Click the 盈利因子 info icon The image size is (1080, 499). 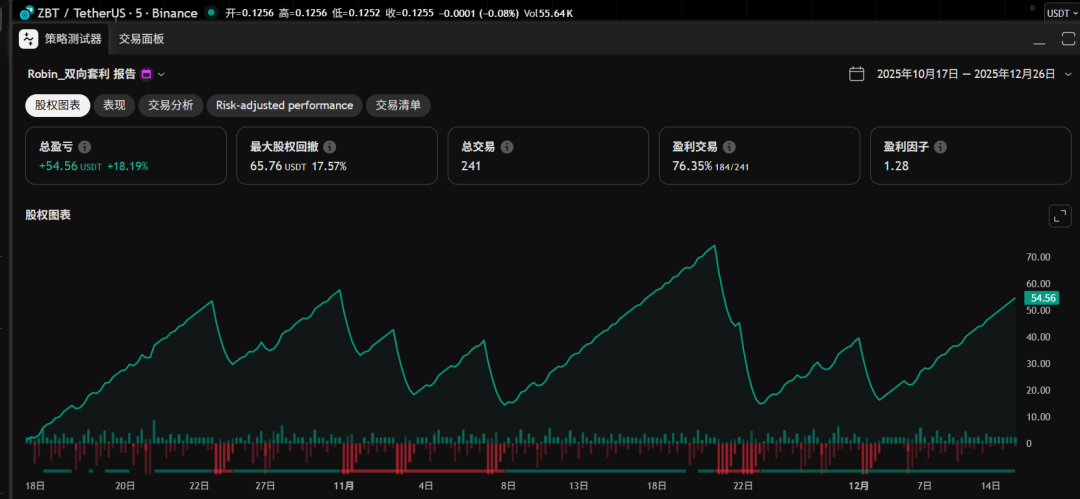pos(940,147)
